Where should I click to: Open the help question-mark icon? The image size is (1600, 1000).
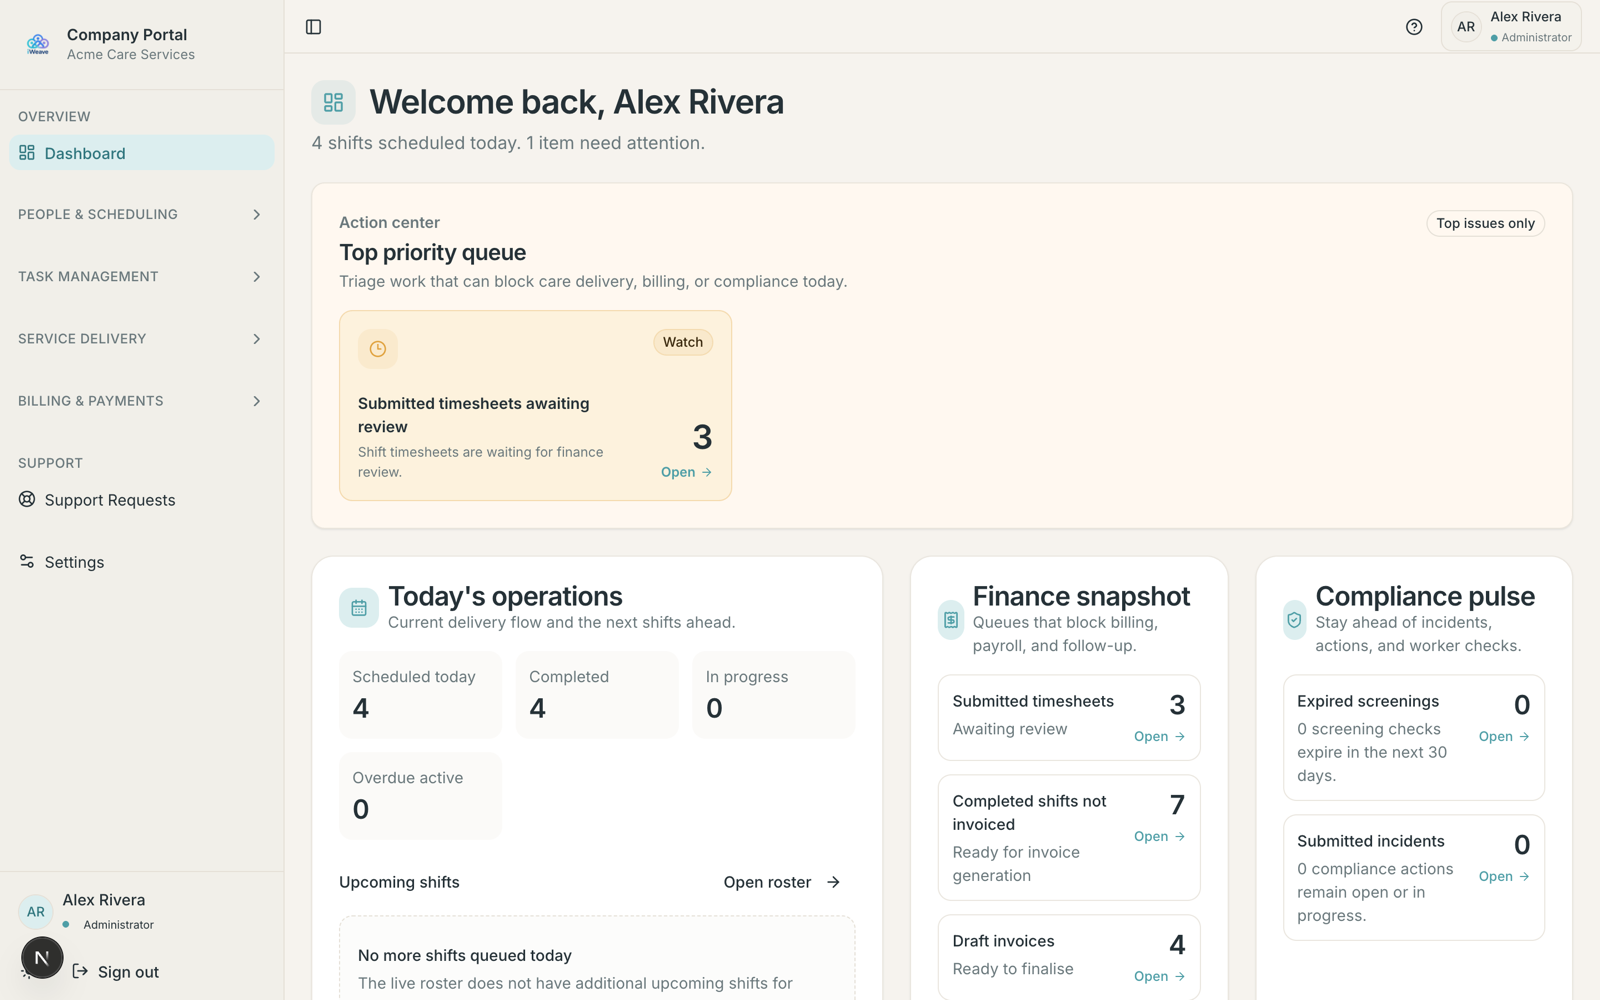click(x=1414, y=27)
